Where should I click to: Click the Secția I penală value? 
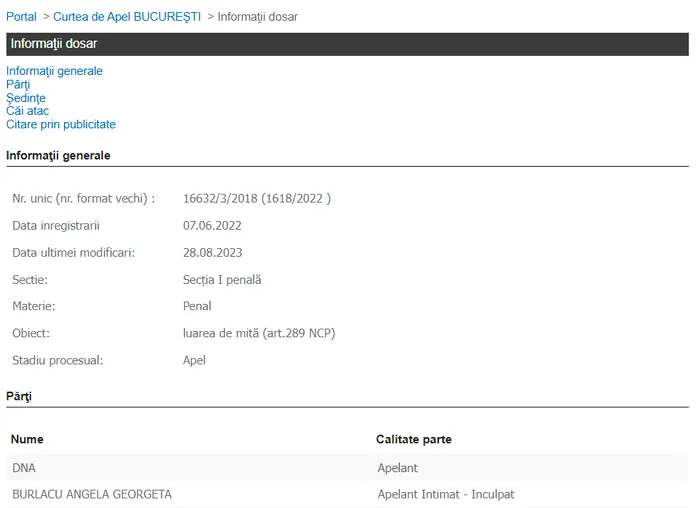pos(222,280)
